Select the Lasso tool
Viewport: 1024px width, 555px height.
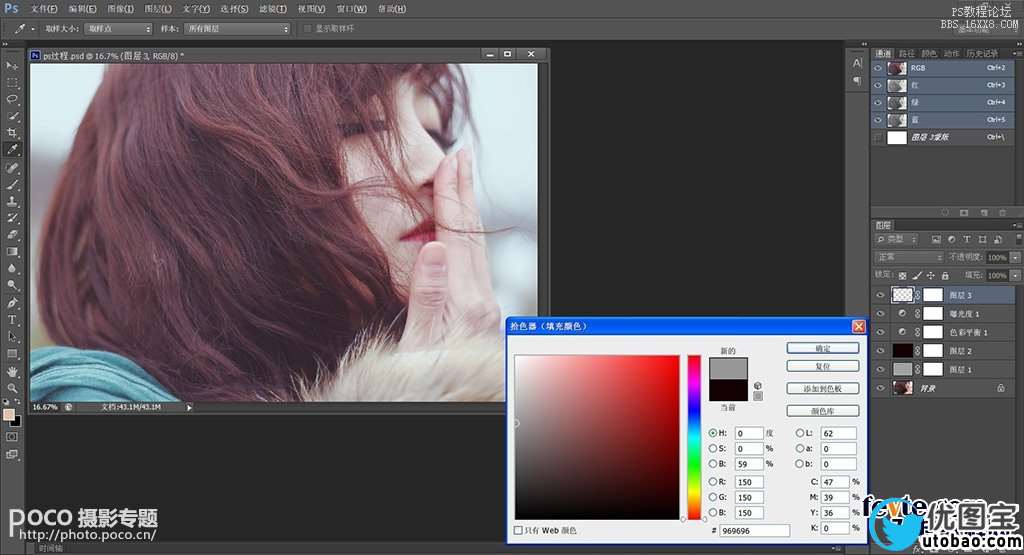tap(12, 99)
